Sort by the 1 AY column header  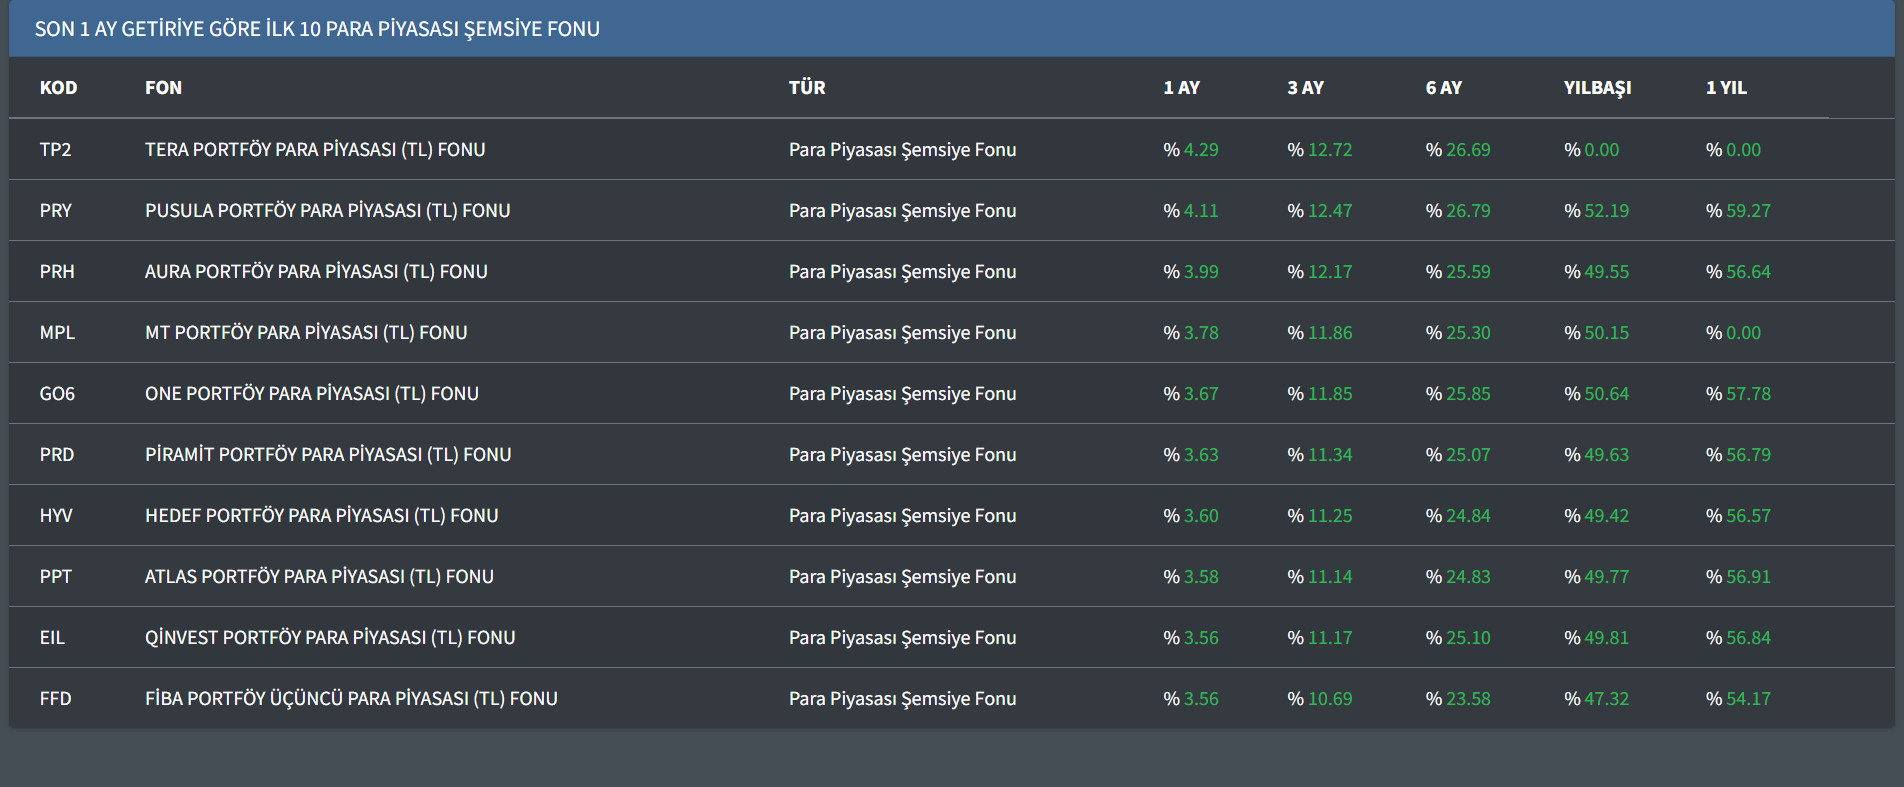(1181, 88)
